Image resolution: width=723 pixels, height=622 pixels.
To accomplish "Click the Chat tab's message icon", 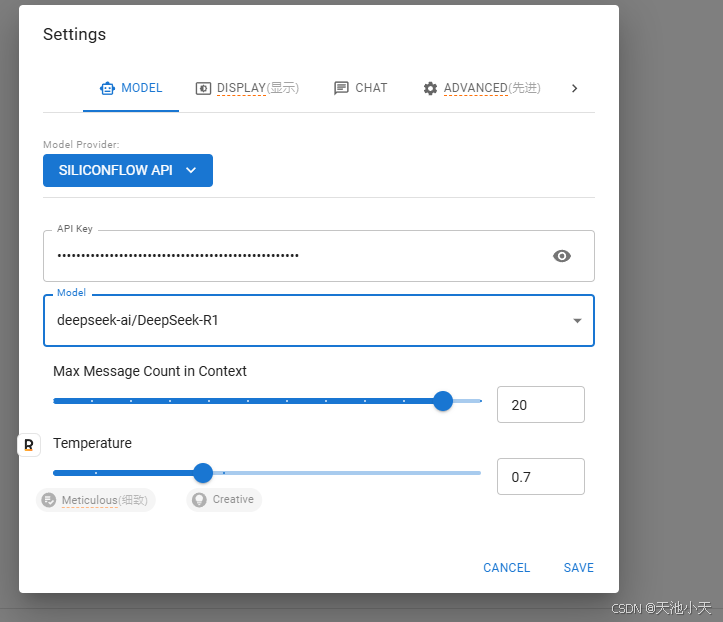I will click(x=341, y=88).
